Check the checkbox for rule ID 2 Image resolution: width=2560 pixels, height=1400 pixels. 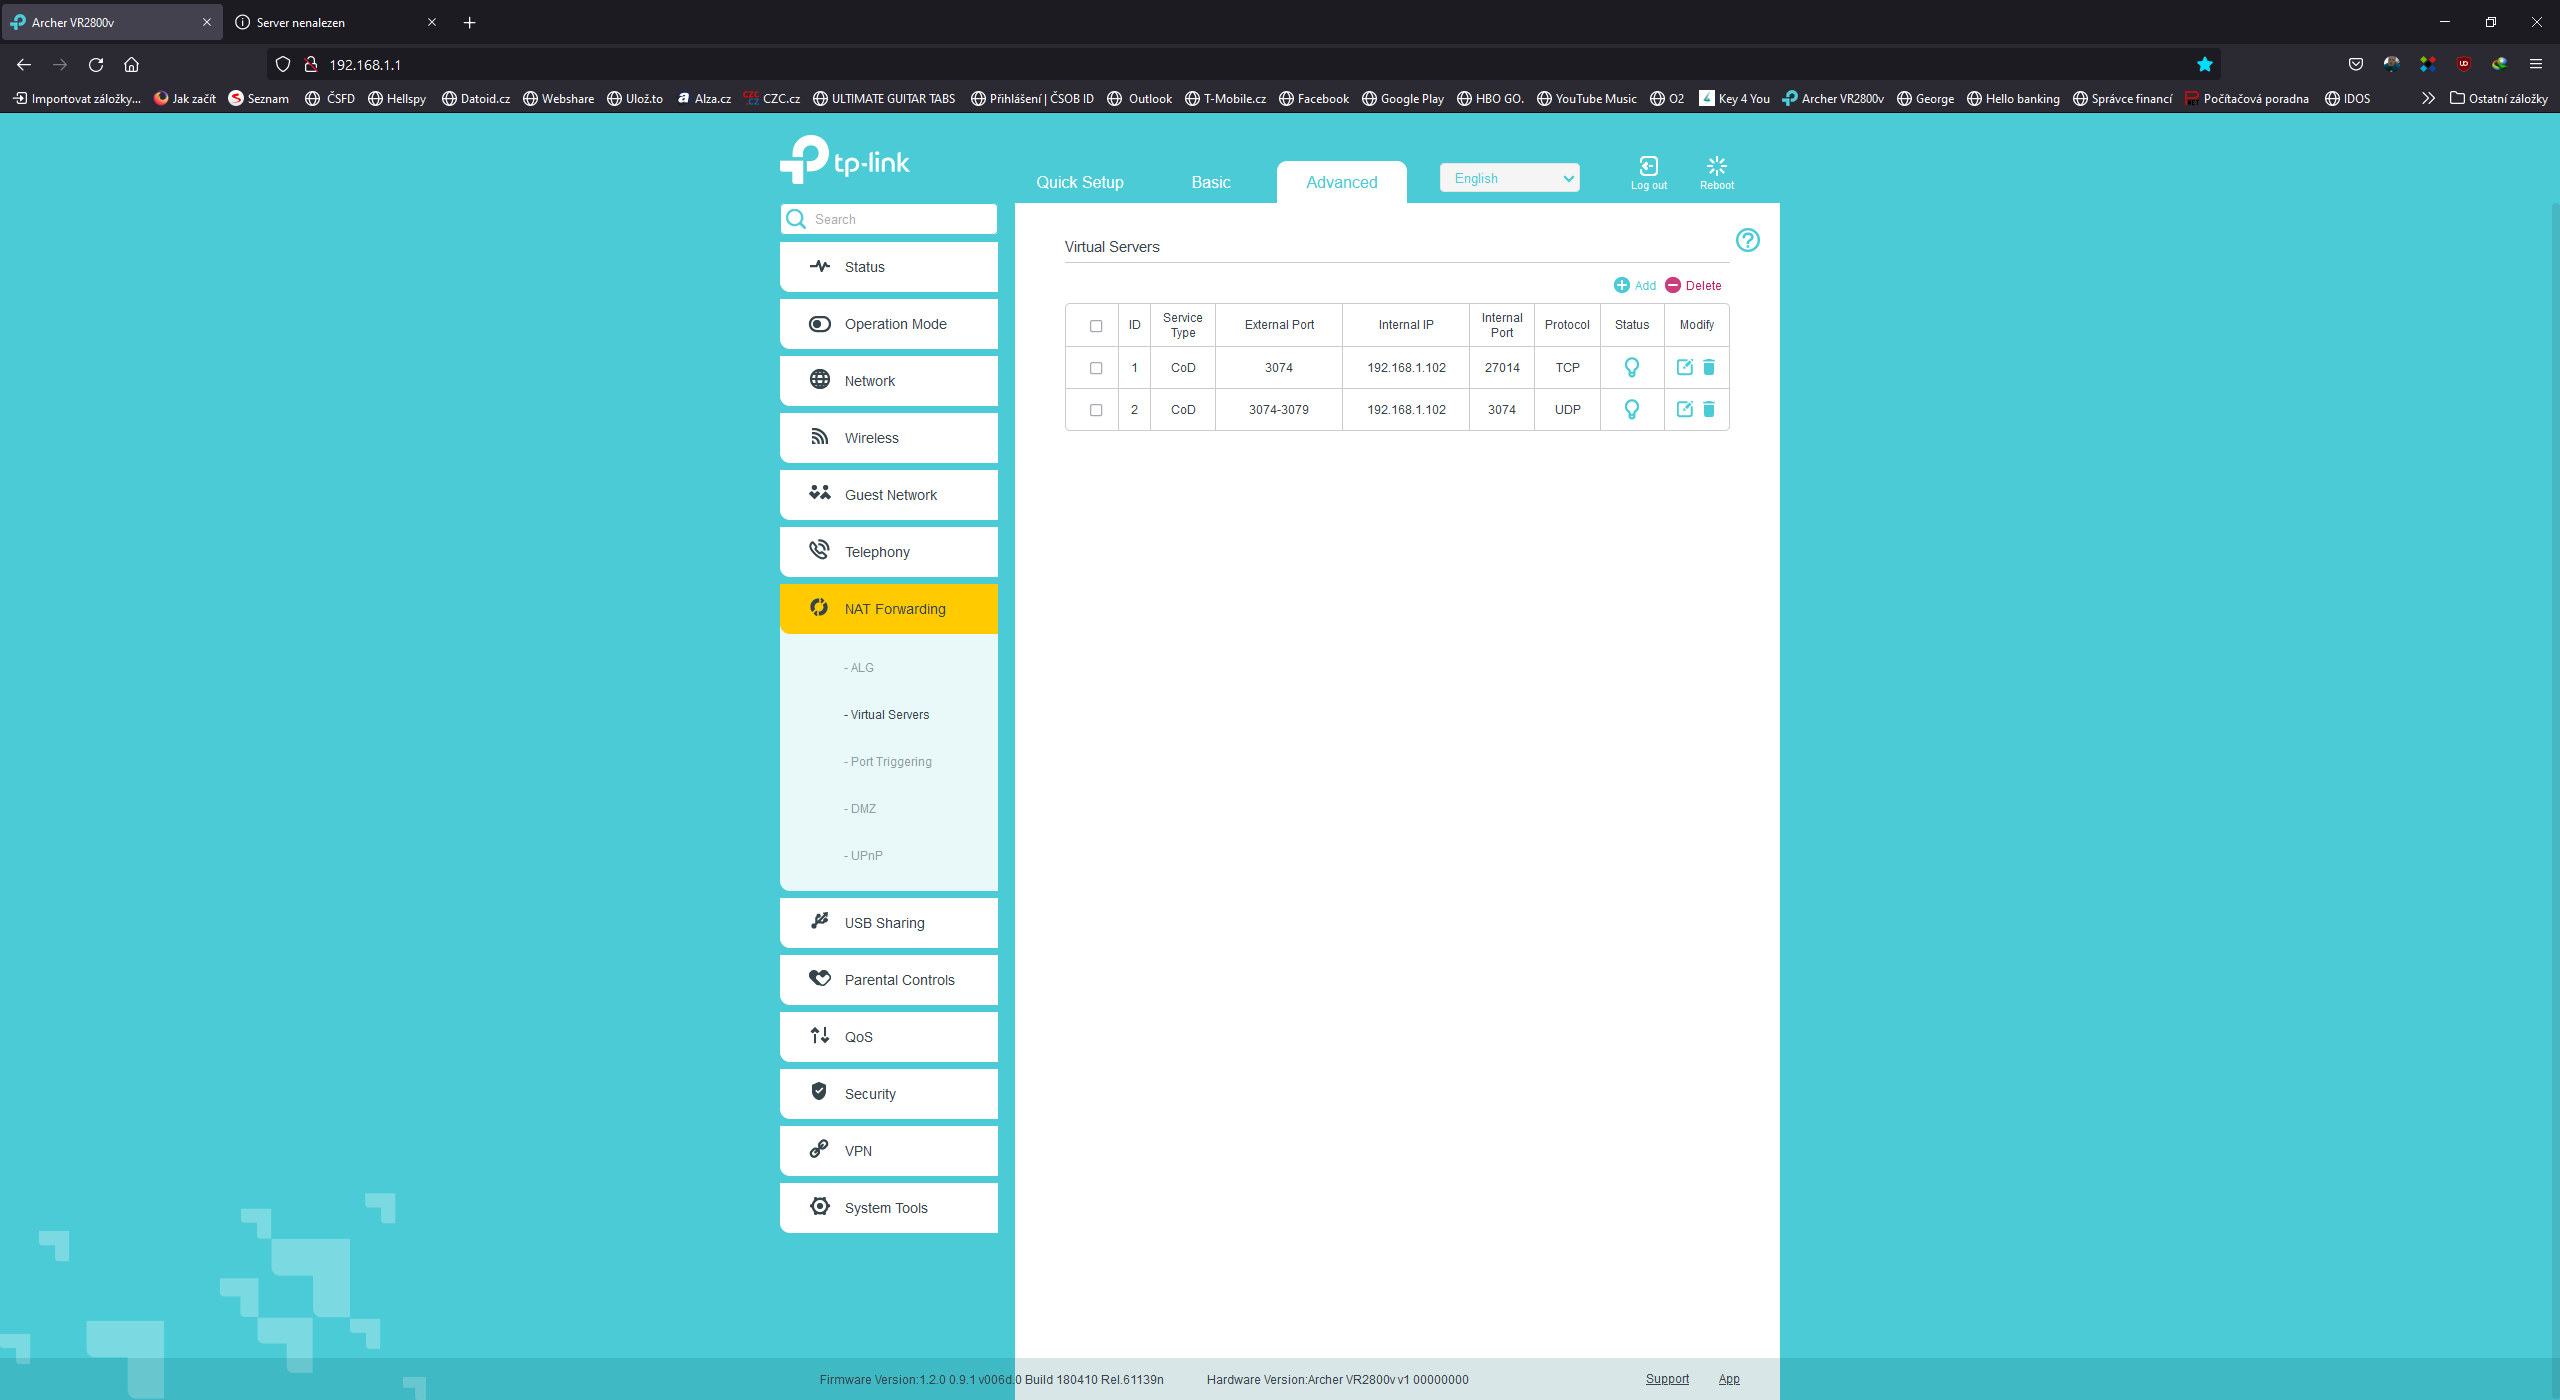(x=1096, y=410)
